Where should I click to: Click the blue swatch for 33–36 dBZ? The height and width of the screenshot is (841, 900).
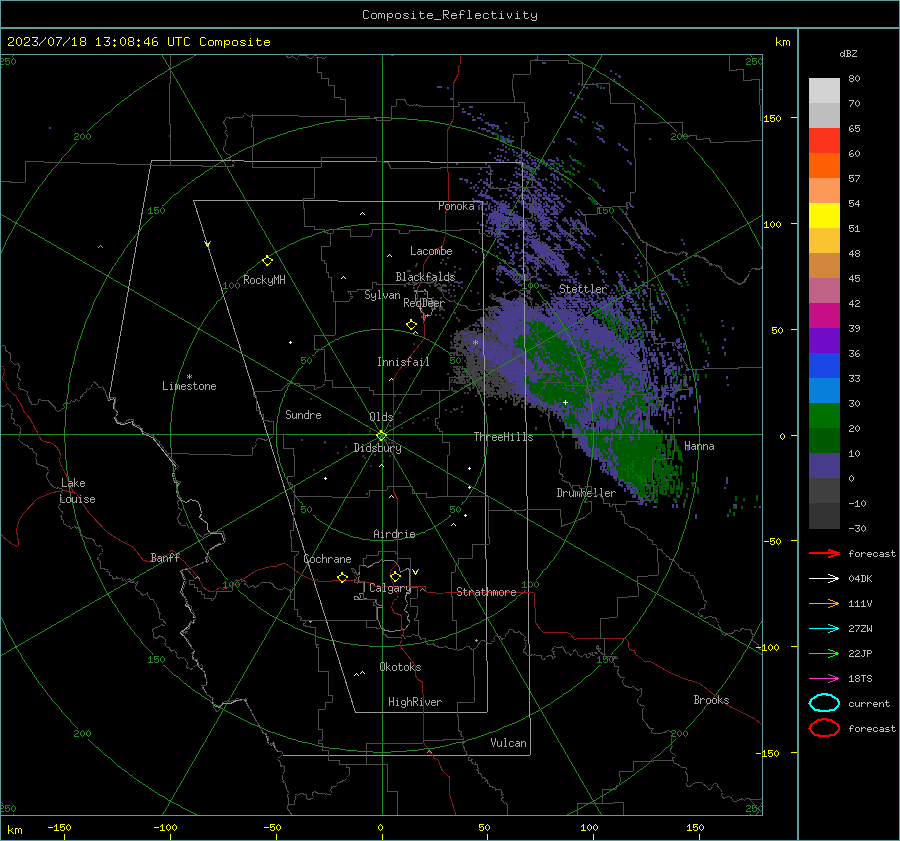point(824,365)
